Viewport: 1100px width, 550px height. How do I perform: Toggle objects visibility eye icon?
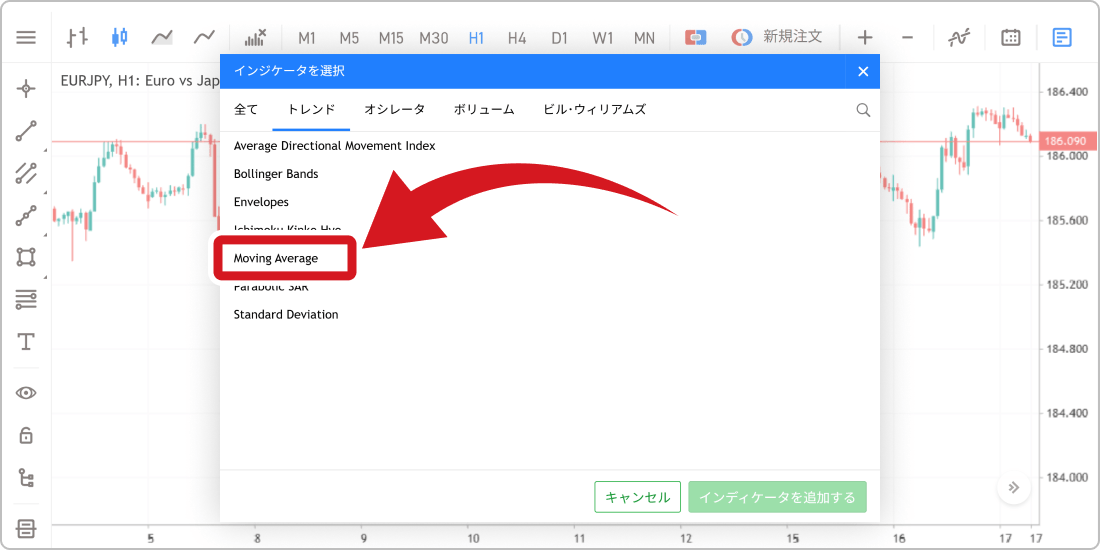[x=26, y=393]
